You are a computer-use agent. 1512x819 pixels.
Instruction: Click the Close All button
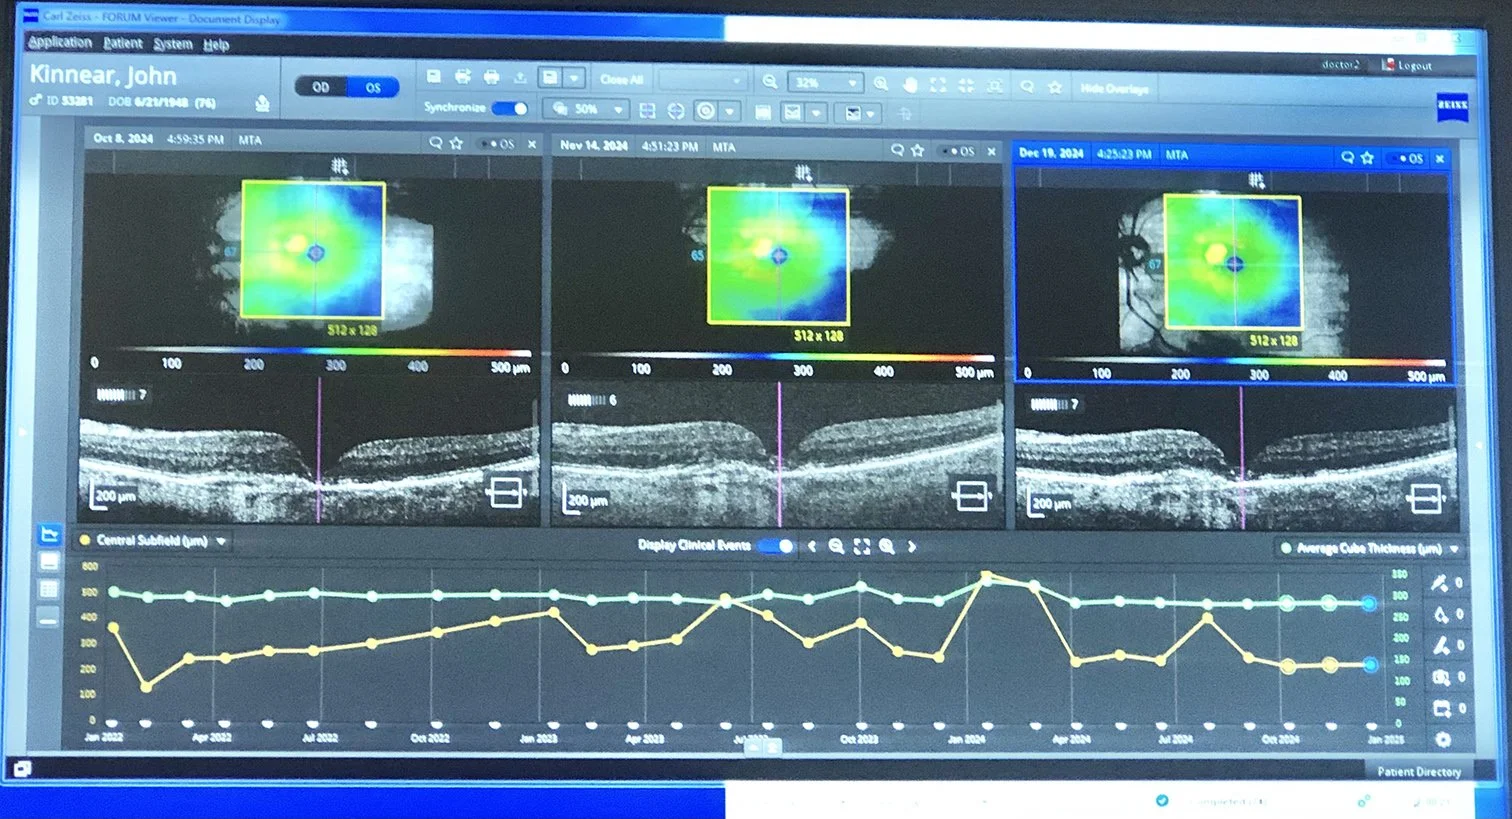[x=621, y=79]
